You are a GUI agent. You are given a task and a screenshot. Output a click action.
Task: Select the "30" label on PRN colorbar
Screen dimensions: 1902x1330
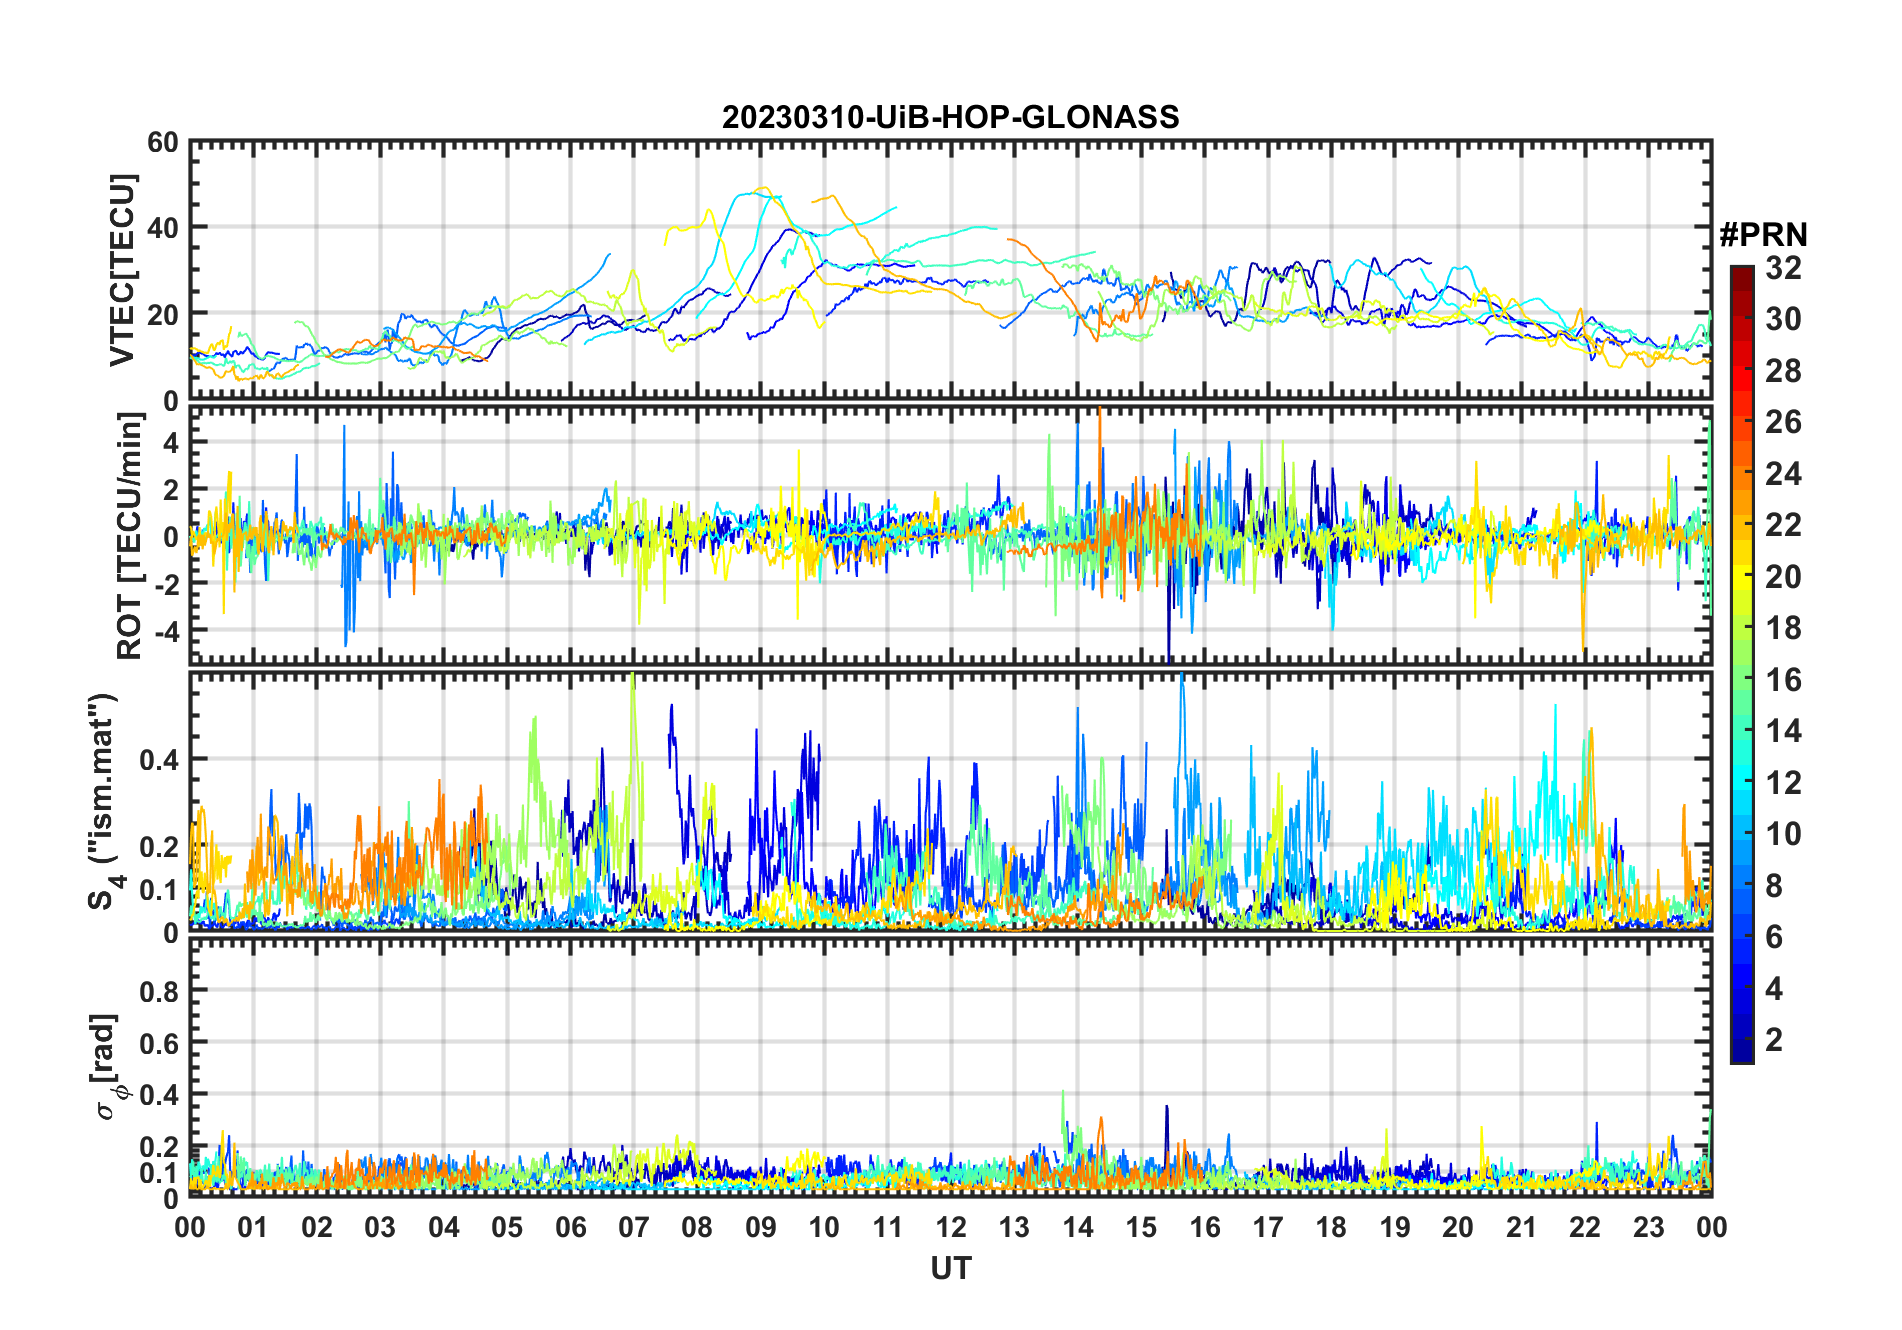[x=1783, y=319]
